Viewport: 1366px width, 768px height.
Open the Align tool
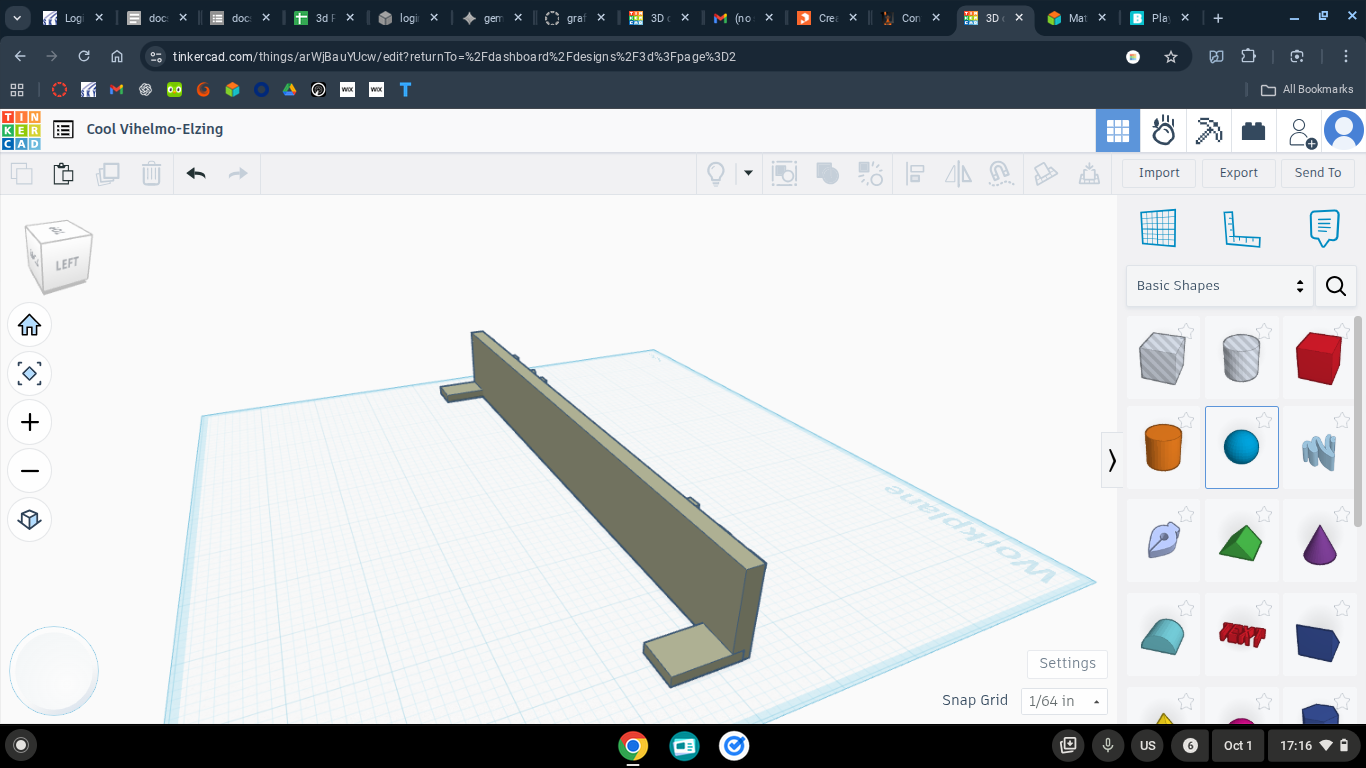914,173
